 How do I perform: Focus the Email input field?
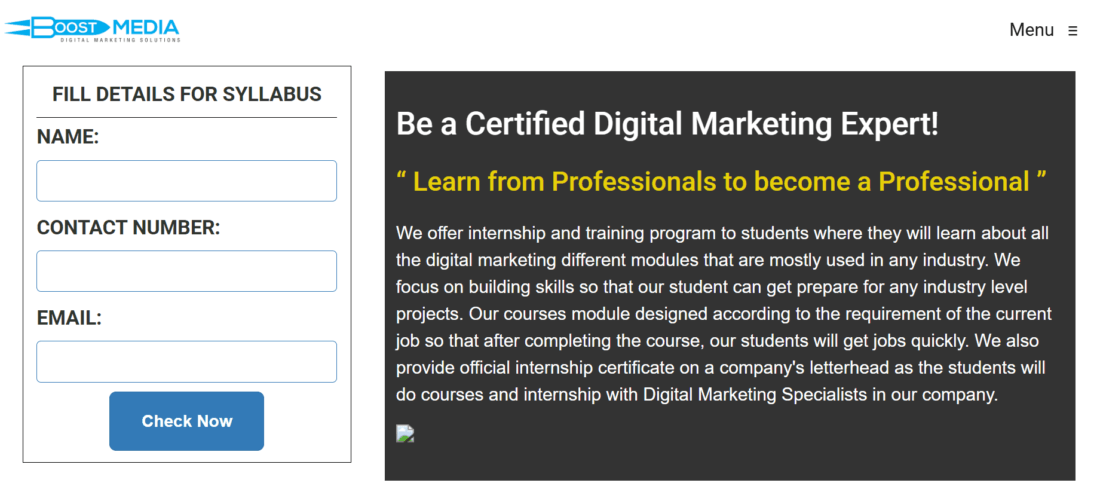click(186, 362)
